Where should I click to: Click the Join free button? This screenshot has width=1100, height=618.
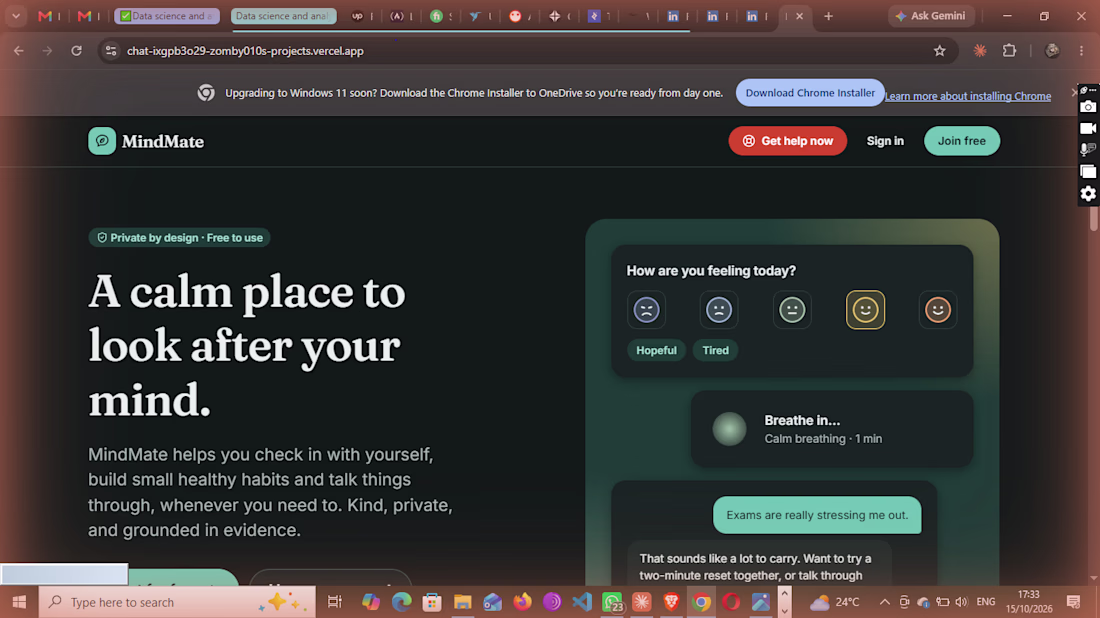[x=962, y=141]
